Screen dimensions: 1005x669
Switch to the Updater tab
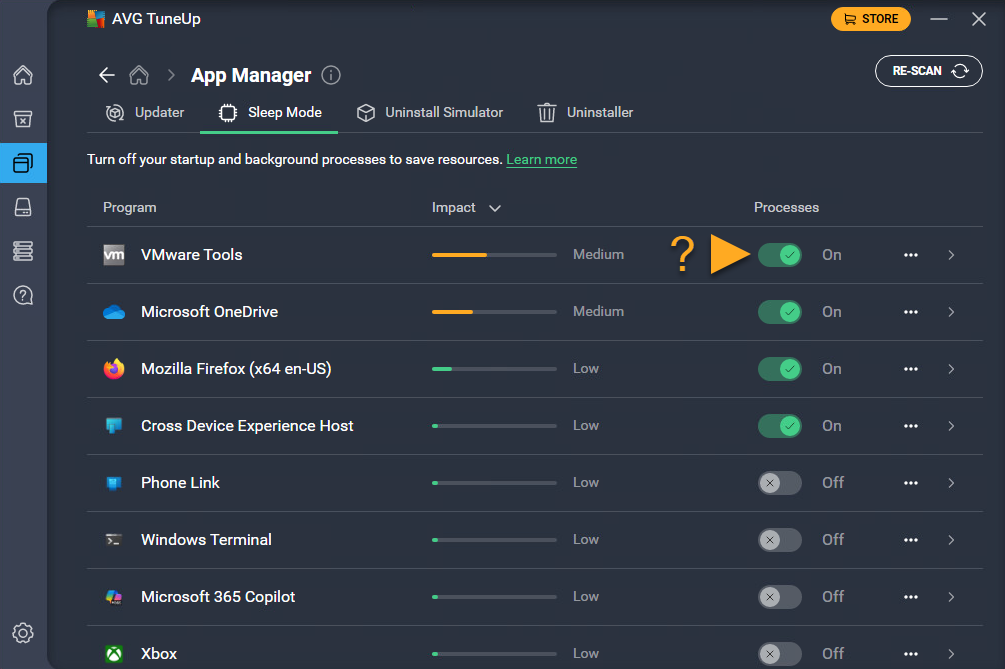[x=145, y=113]
